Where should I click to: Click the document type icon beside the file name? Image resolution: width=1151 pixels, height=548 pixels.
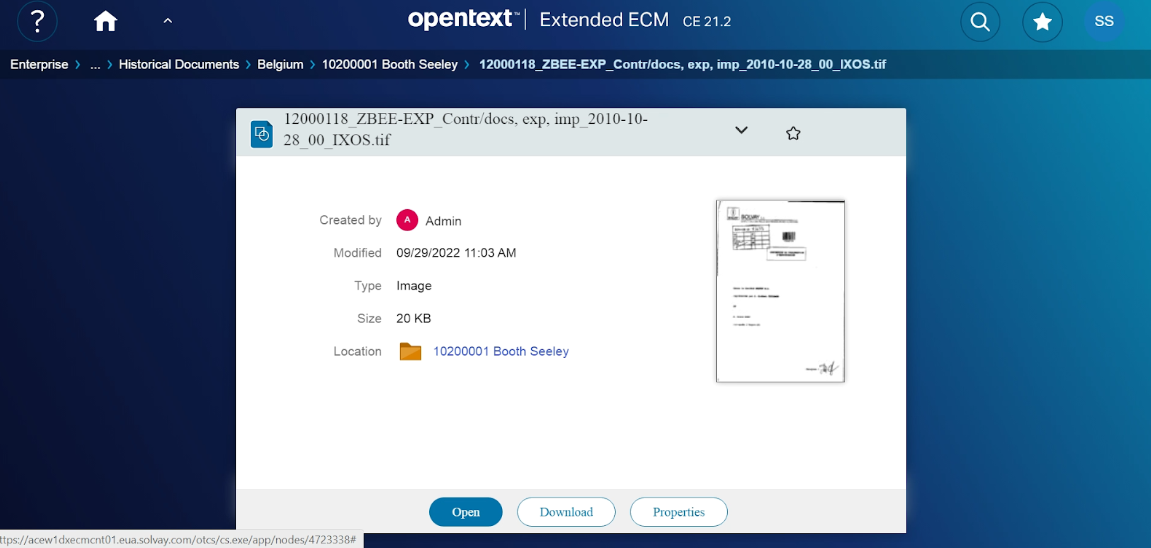click(262, 134)
